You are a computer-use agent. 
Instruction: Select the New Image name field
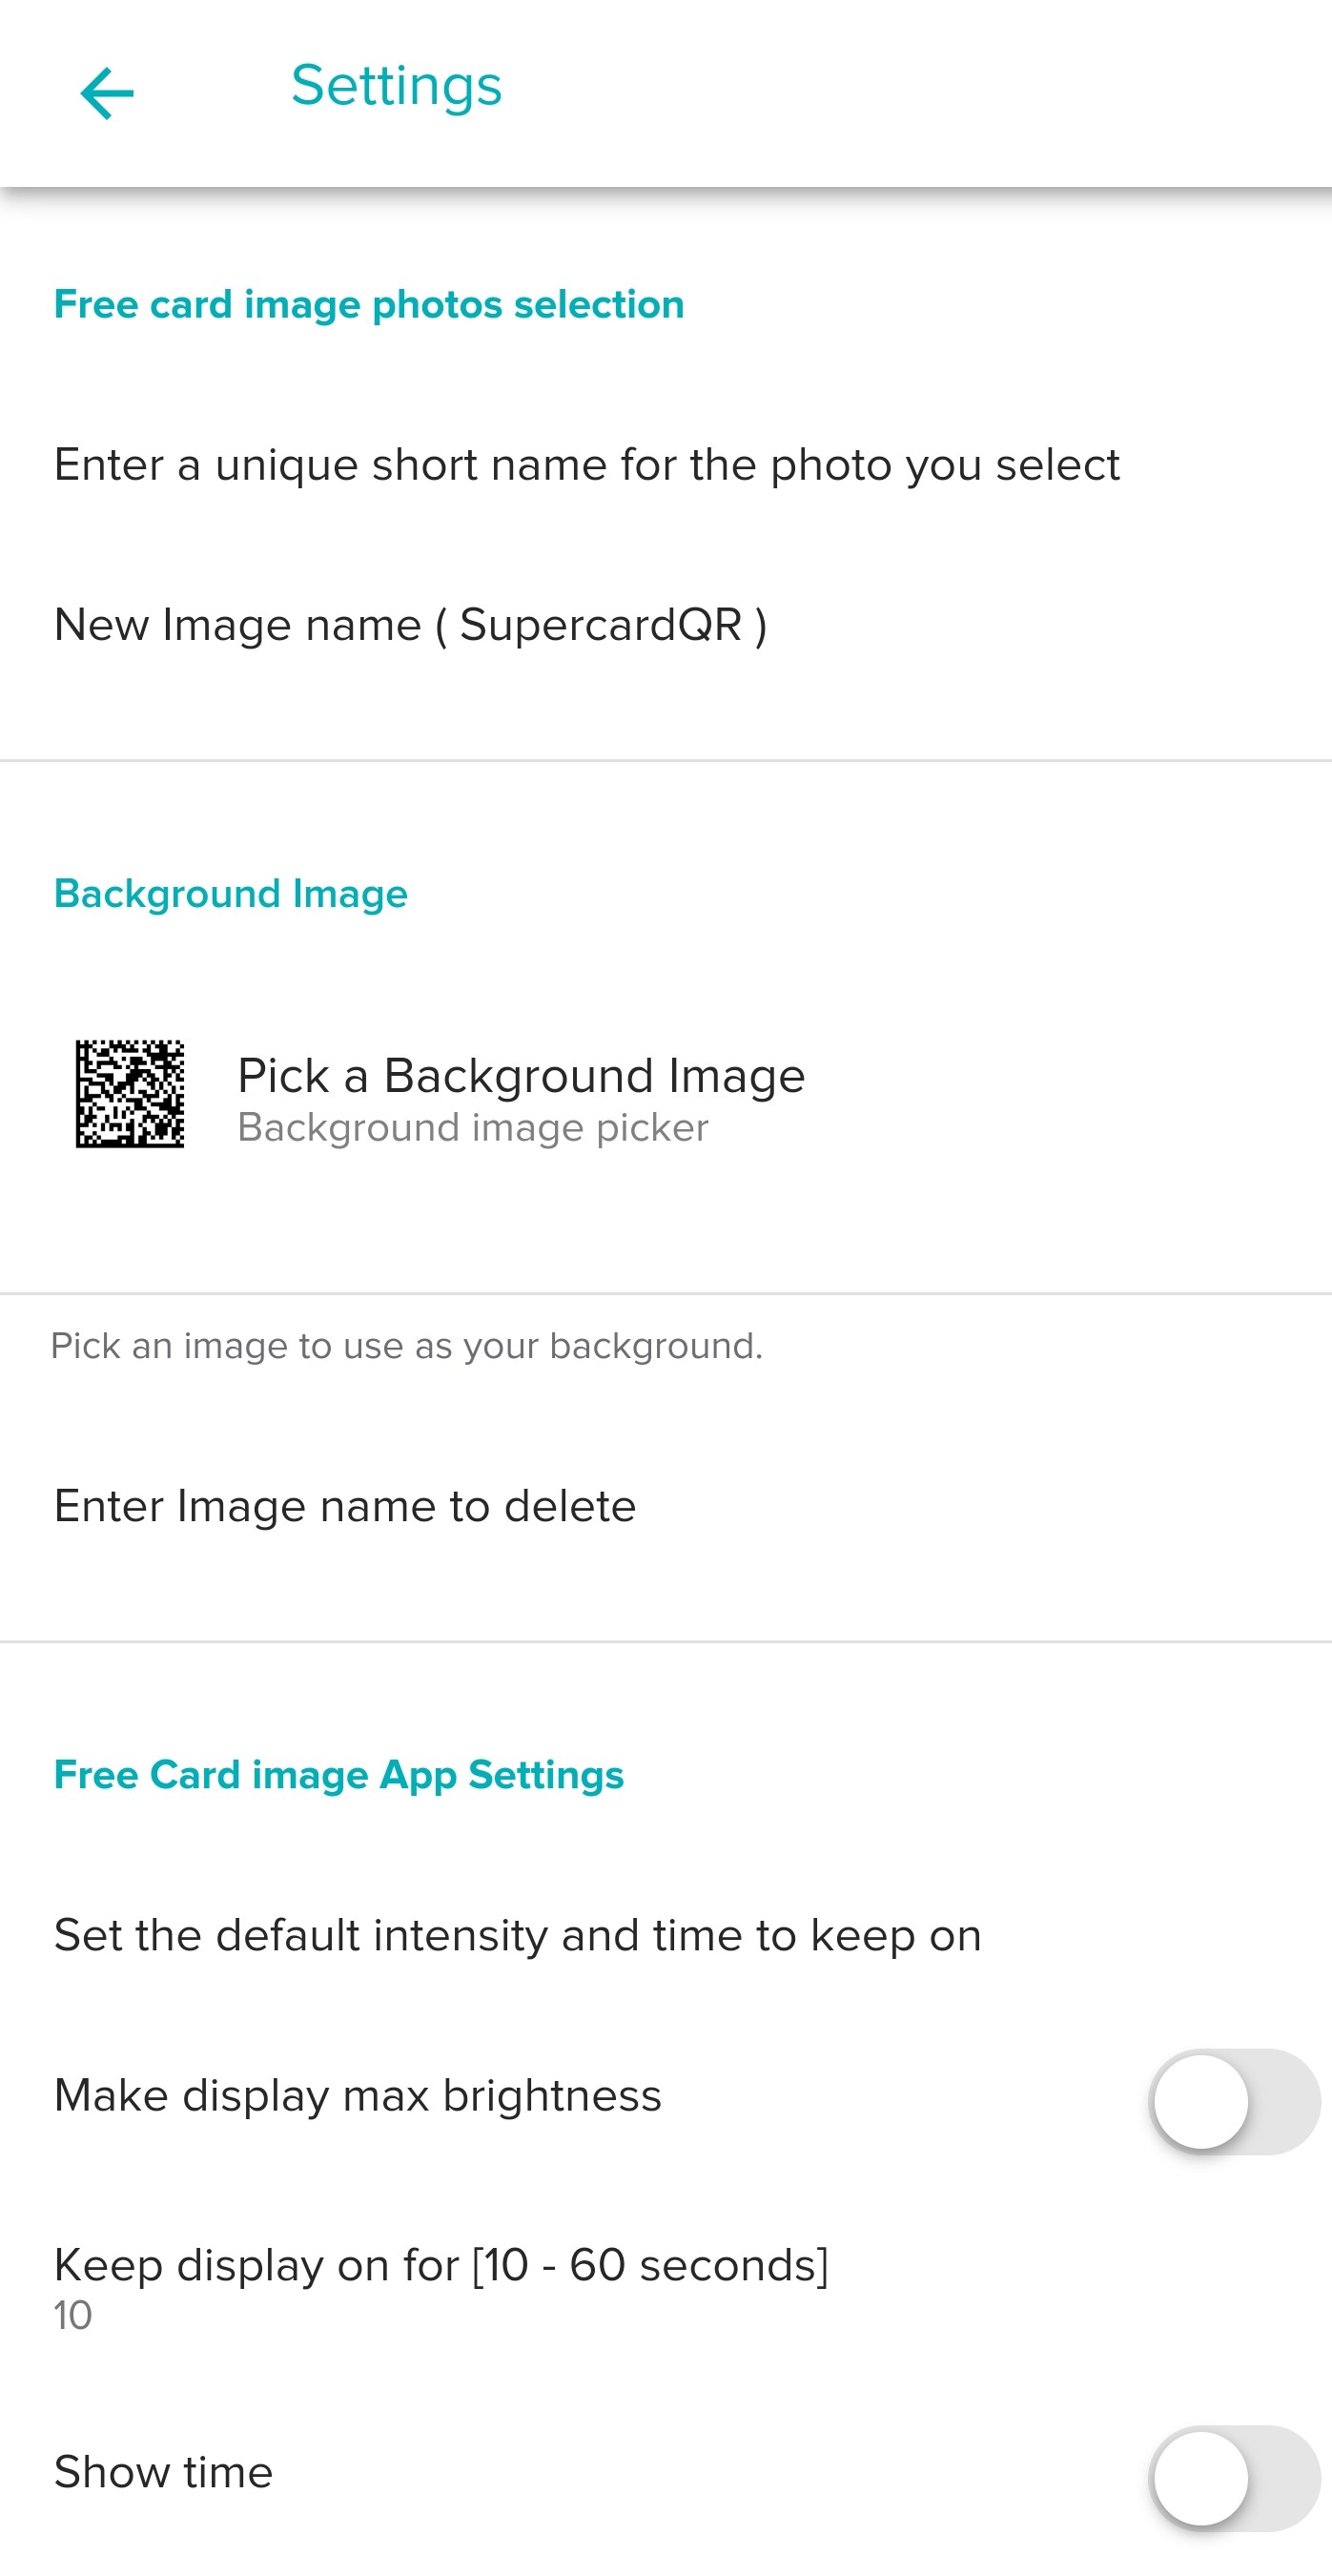666,625
